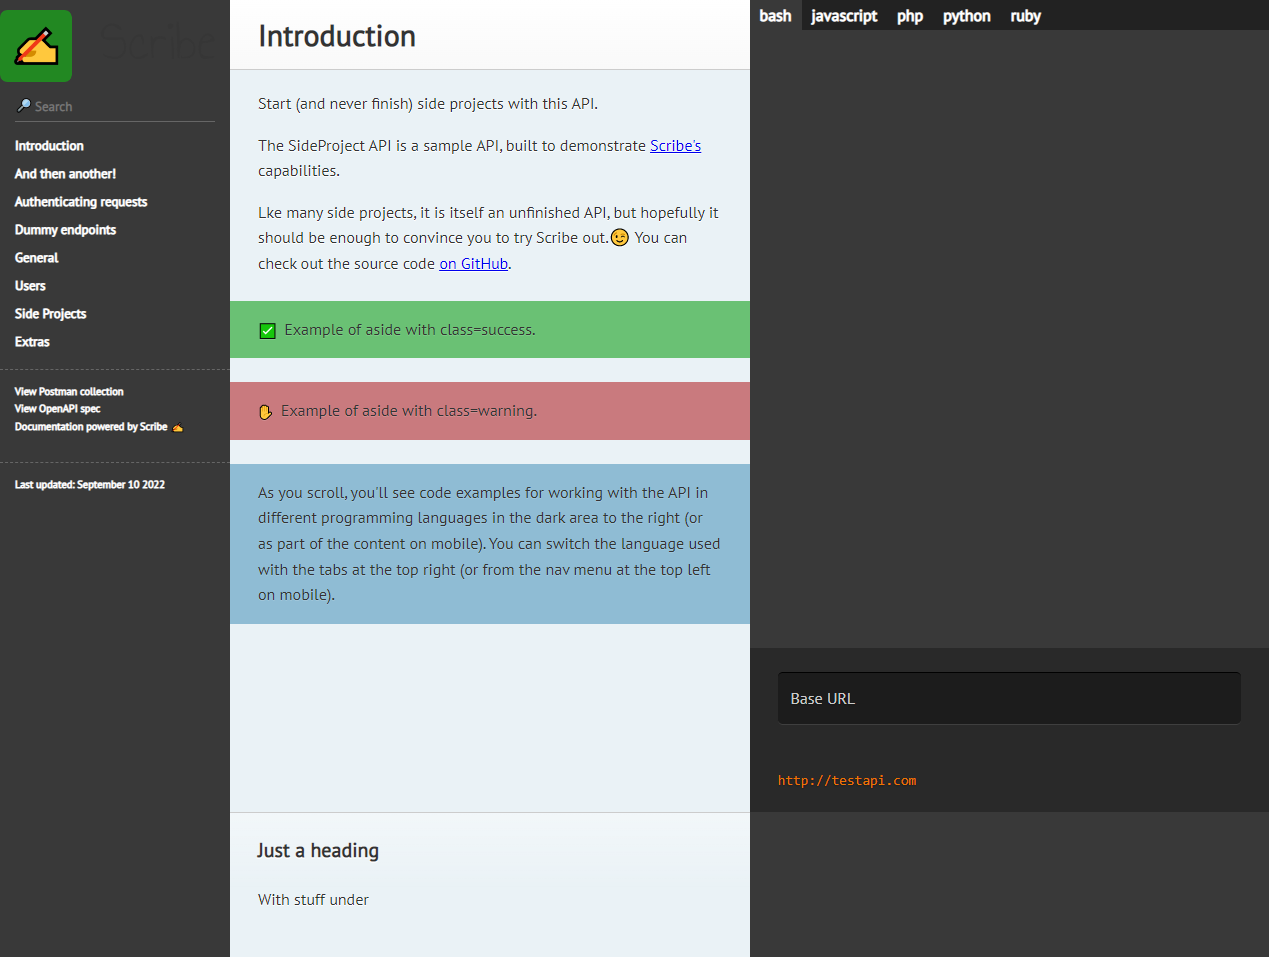This screenshot has height=957, width=1269.
Task: Click the small Scribe icon in footer
Action: click(178, 428)
